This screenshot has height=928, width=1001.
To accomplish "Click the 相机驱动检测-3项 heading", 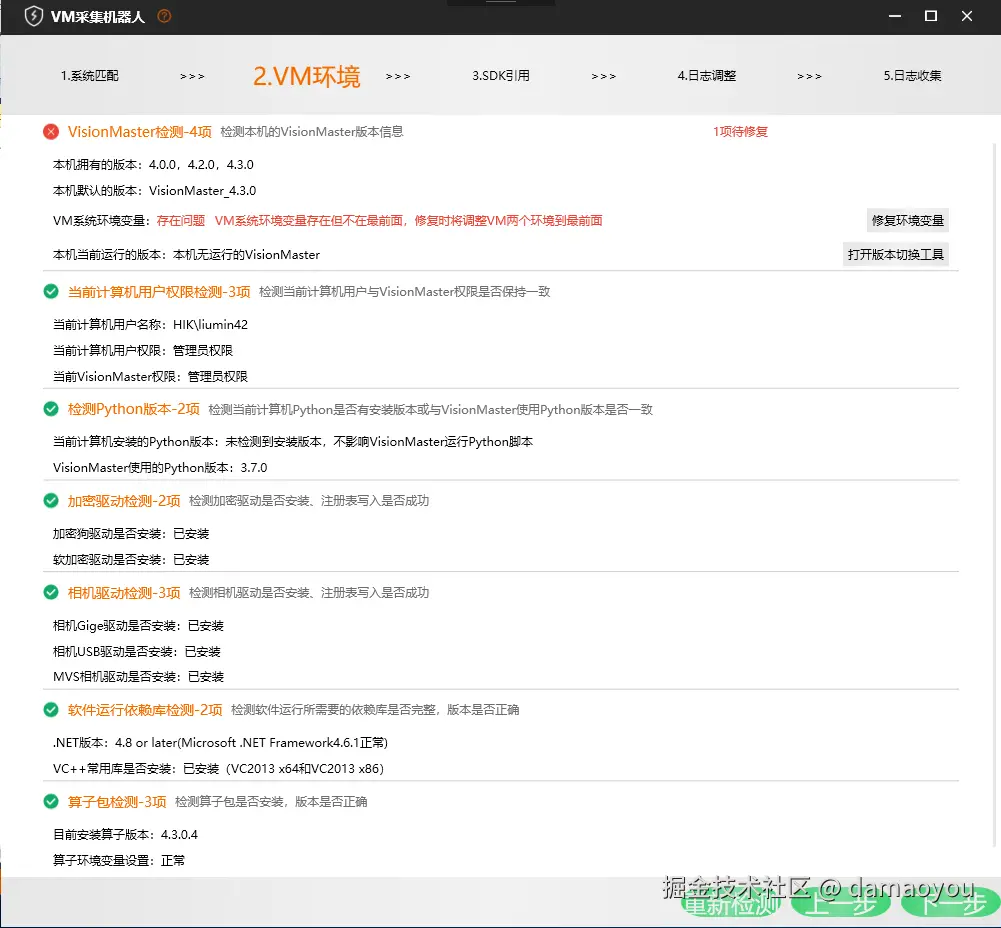I will 124,593.
